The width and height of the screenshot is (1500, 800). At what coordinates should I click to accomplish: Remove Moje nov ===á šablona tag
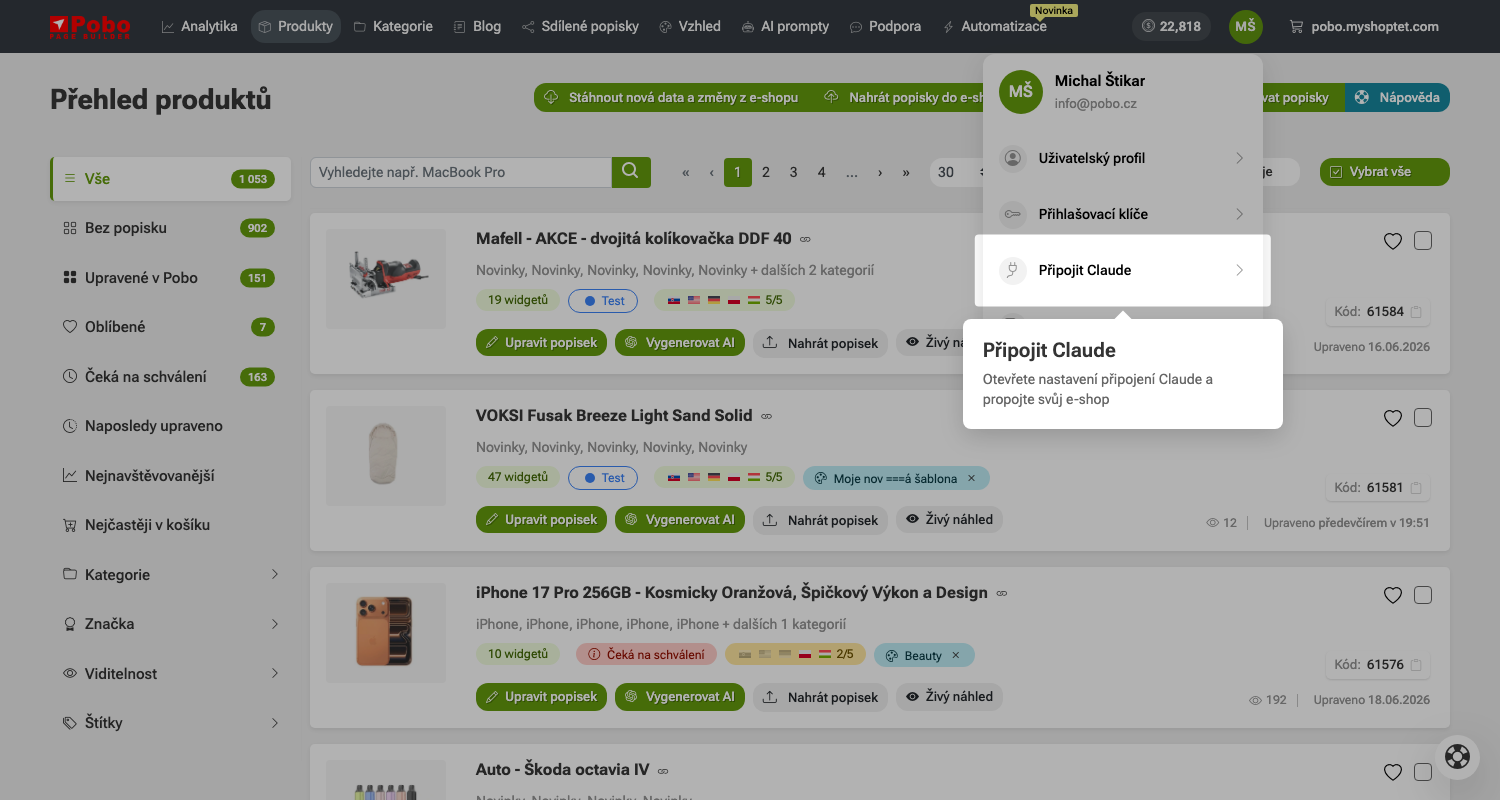click(x=970, y=479)
